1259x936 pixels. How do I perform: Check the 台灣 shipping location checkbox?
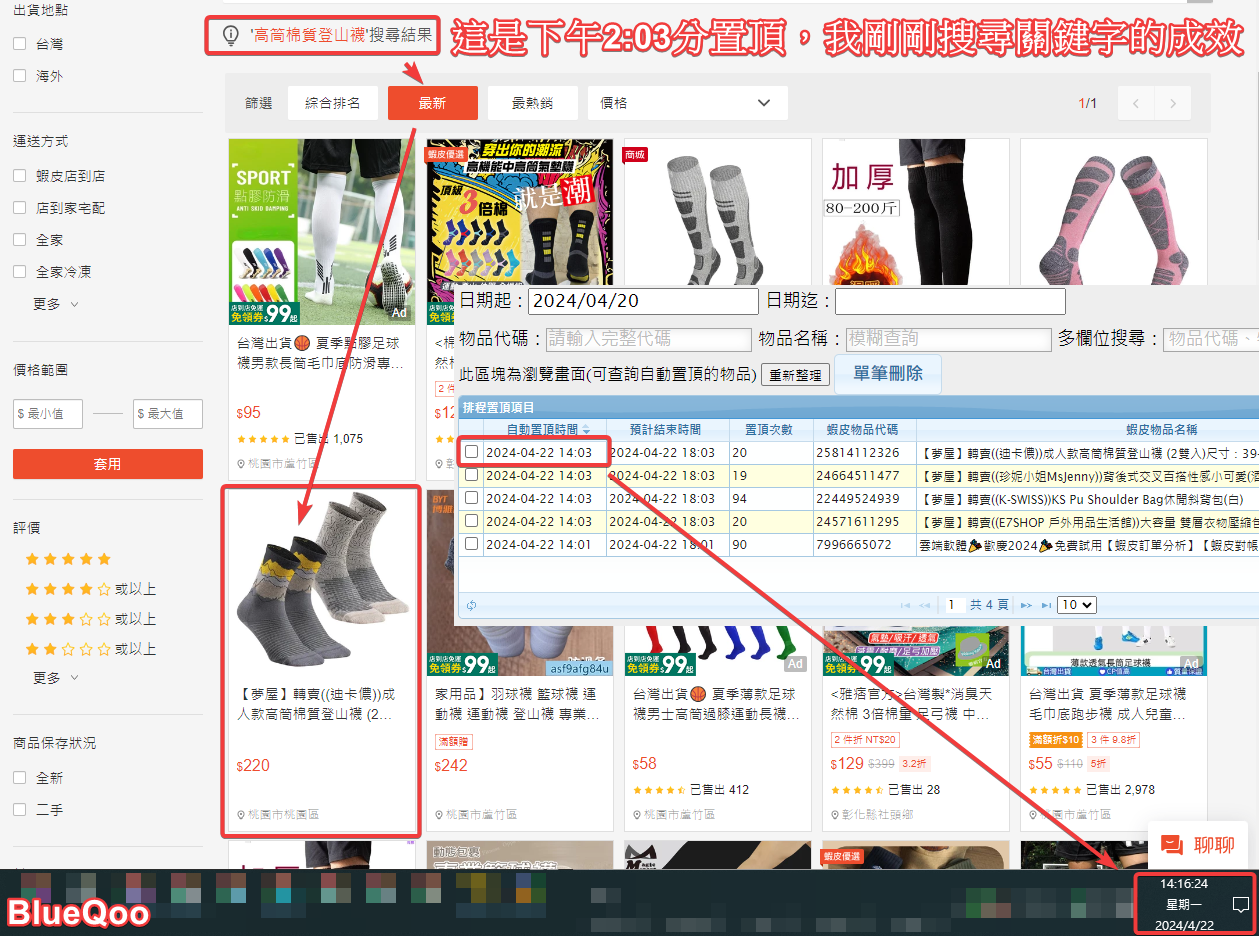[x=20, y=44]
